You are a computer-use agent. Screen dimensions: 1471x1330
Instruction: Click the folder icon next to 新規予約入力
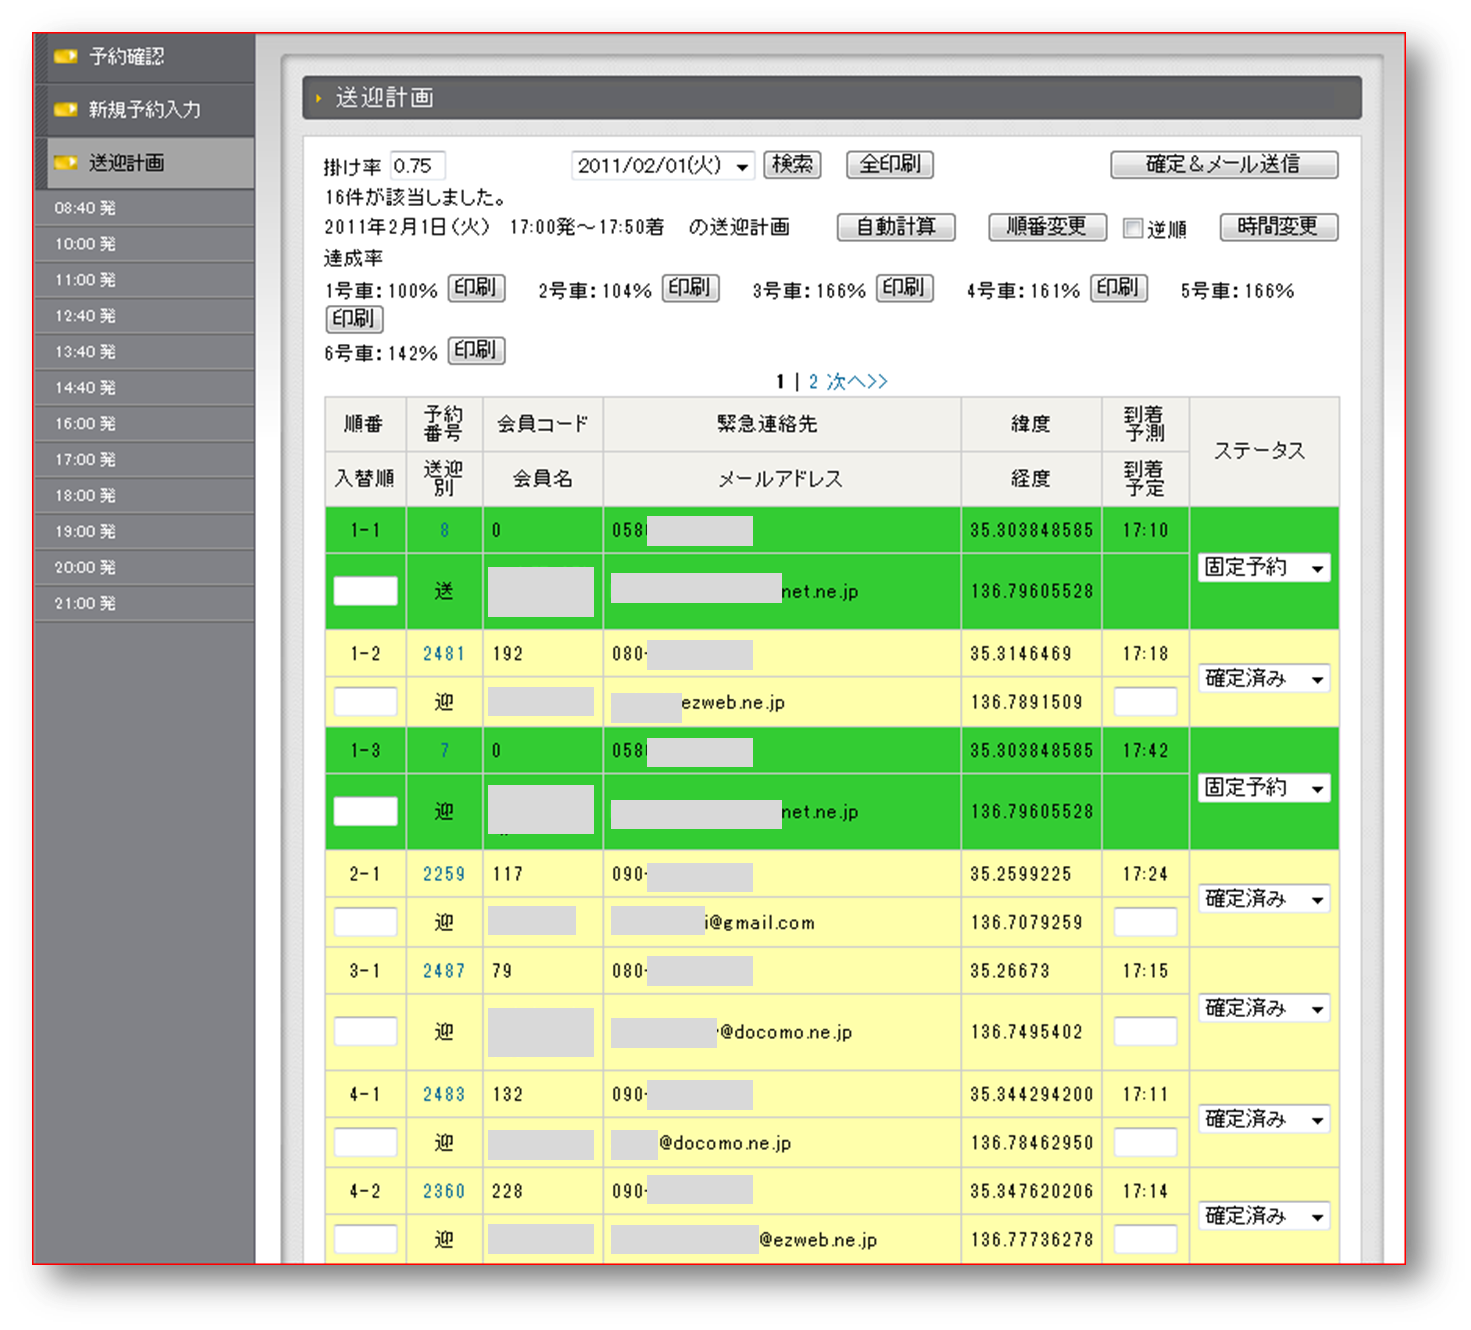(x=66, y=110)
